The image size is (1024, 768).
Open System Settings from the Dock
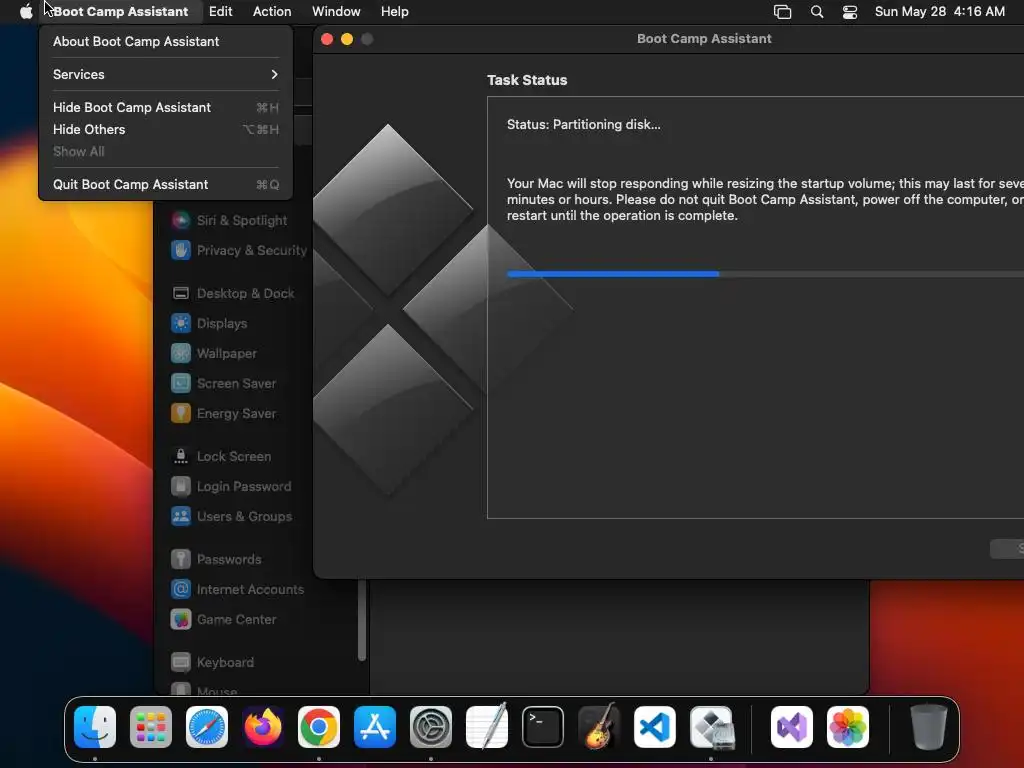click(431, 727)
